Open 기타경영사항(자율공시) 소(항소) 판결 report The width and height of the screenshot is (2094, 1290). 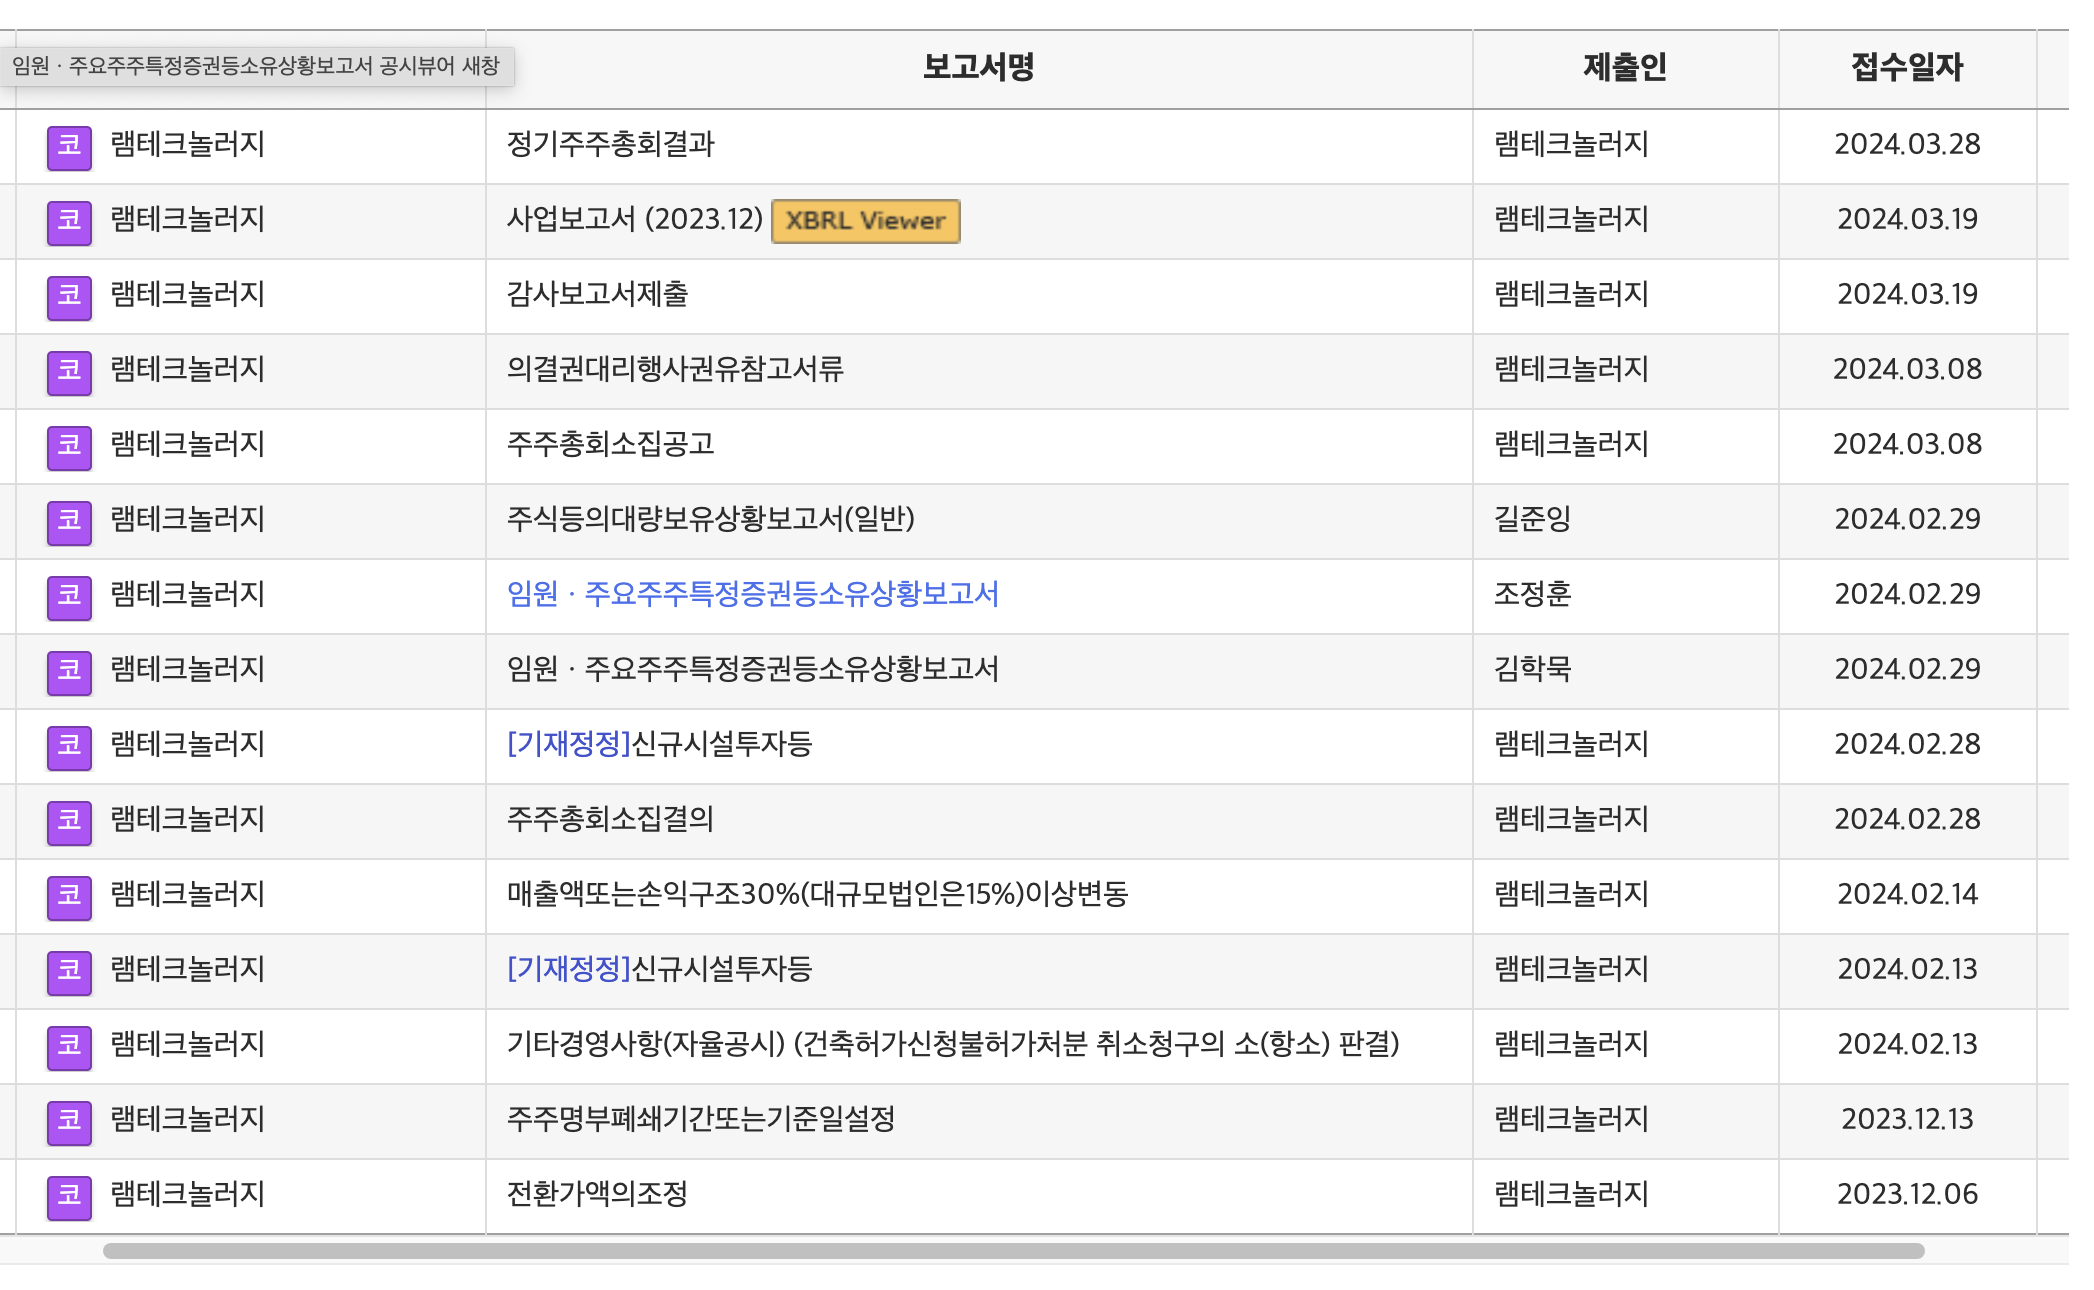click(952, 1044)
